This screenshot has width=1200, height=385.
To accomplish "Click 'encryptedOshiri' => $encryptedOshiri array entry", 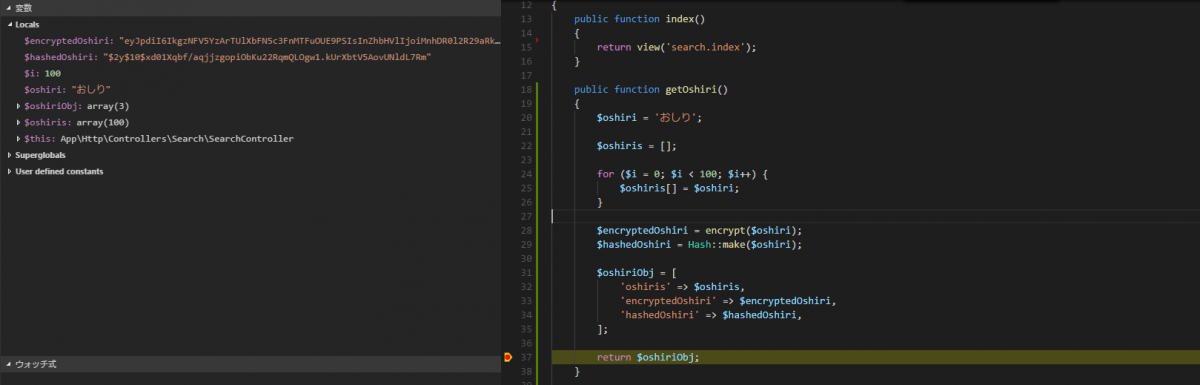I will tap(728, 301).
